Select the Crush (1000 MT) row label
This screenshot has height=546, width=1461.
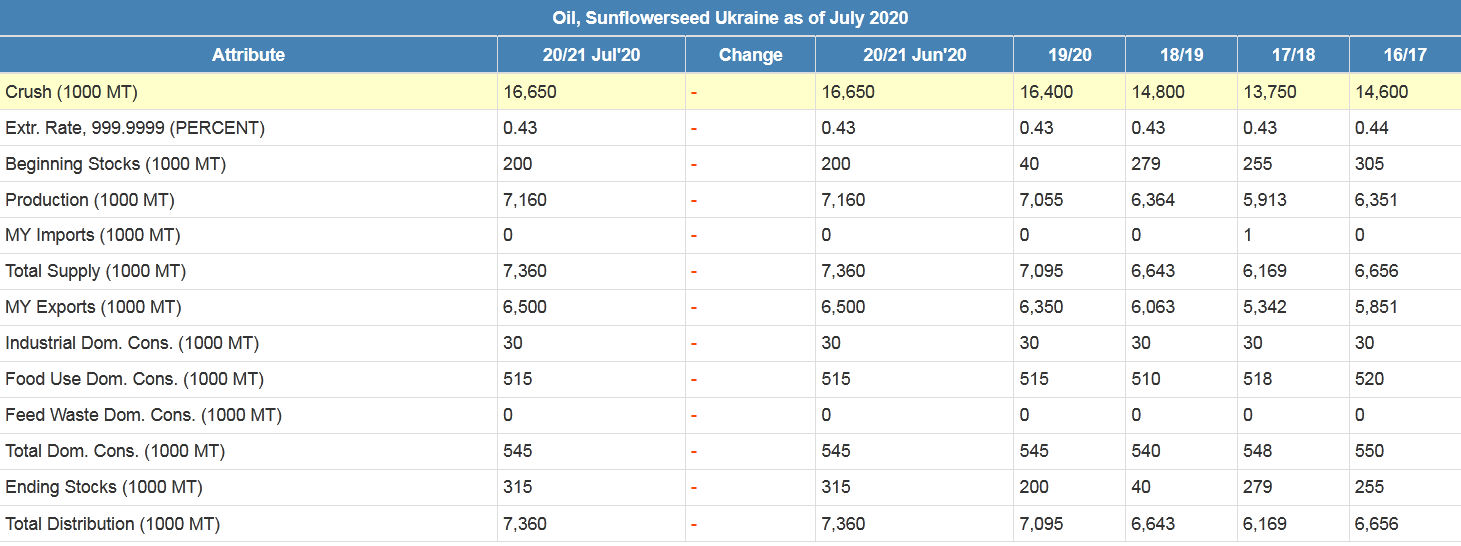tap(72, 92)
